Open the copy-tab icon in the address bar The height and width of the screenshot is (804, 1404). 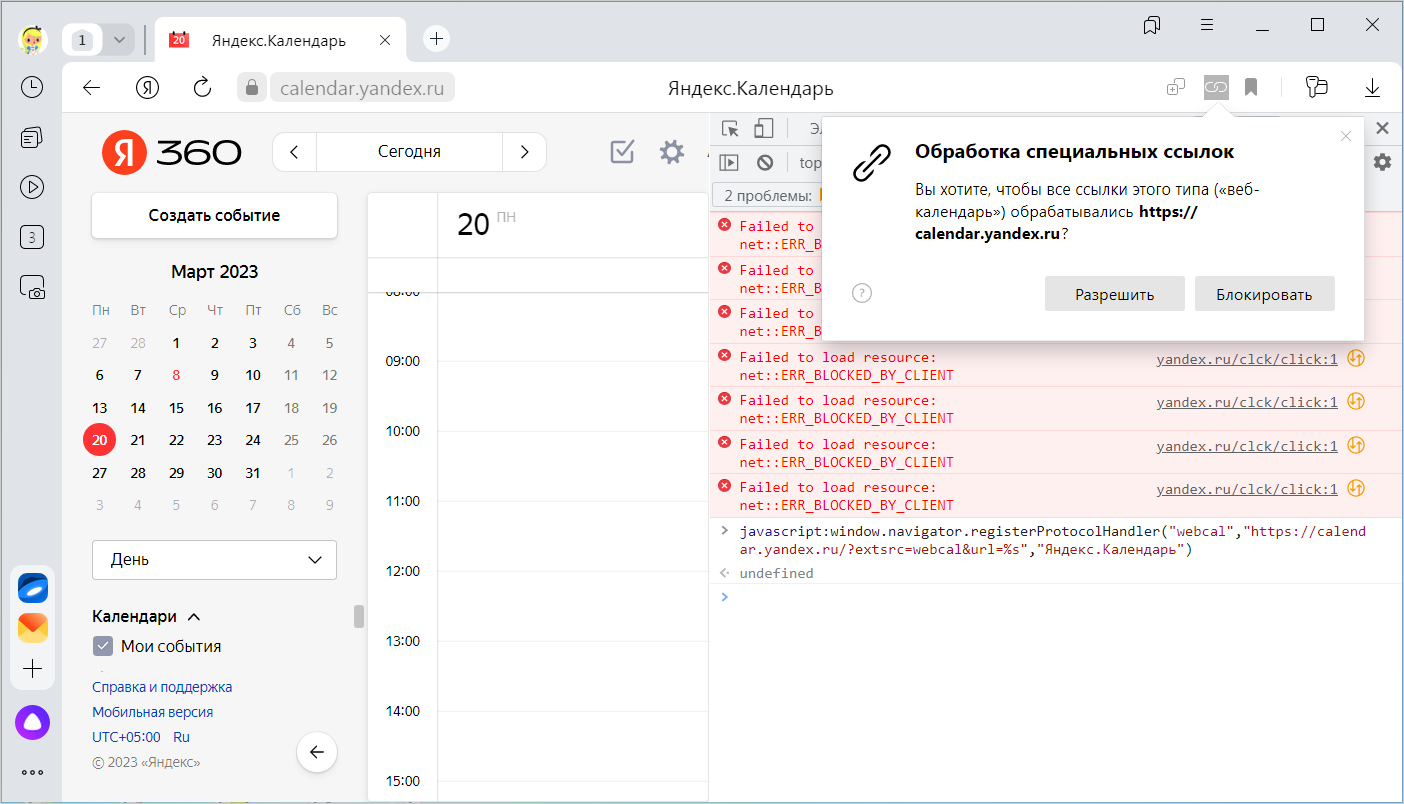pos(1176,88)
